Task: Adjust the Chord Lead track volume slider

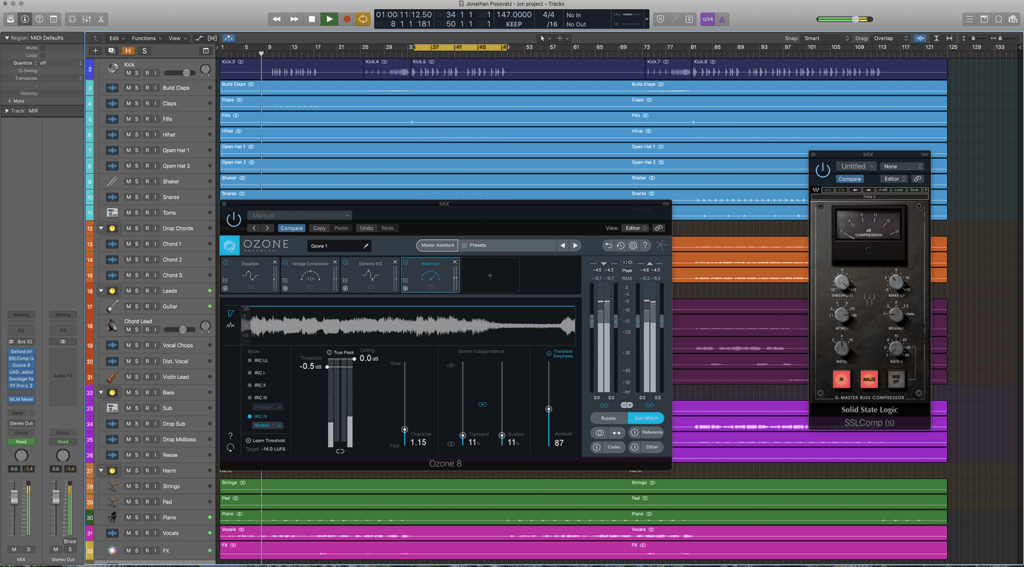Action: (x=180, y=329)
